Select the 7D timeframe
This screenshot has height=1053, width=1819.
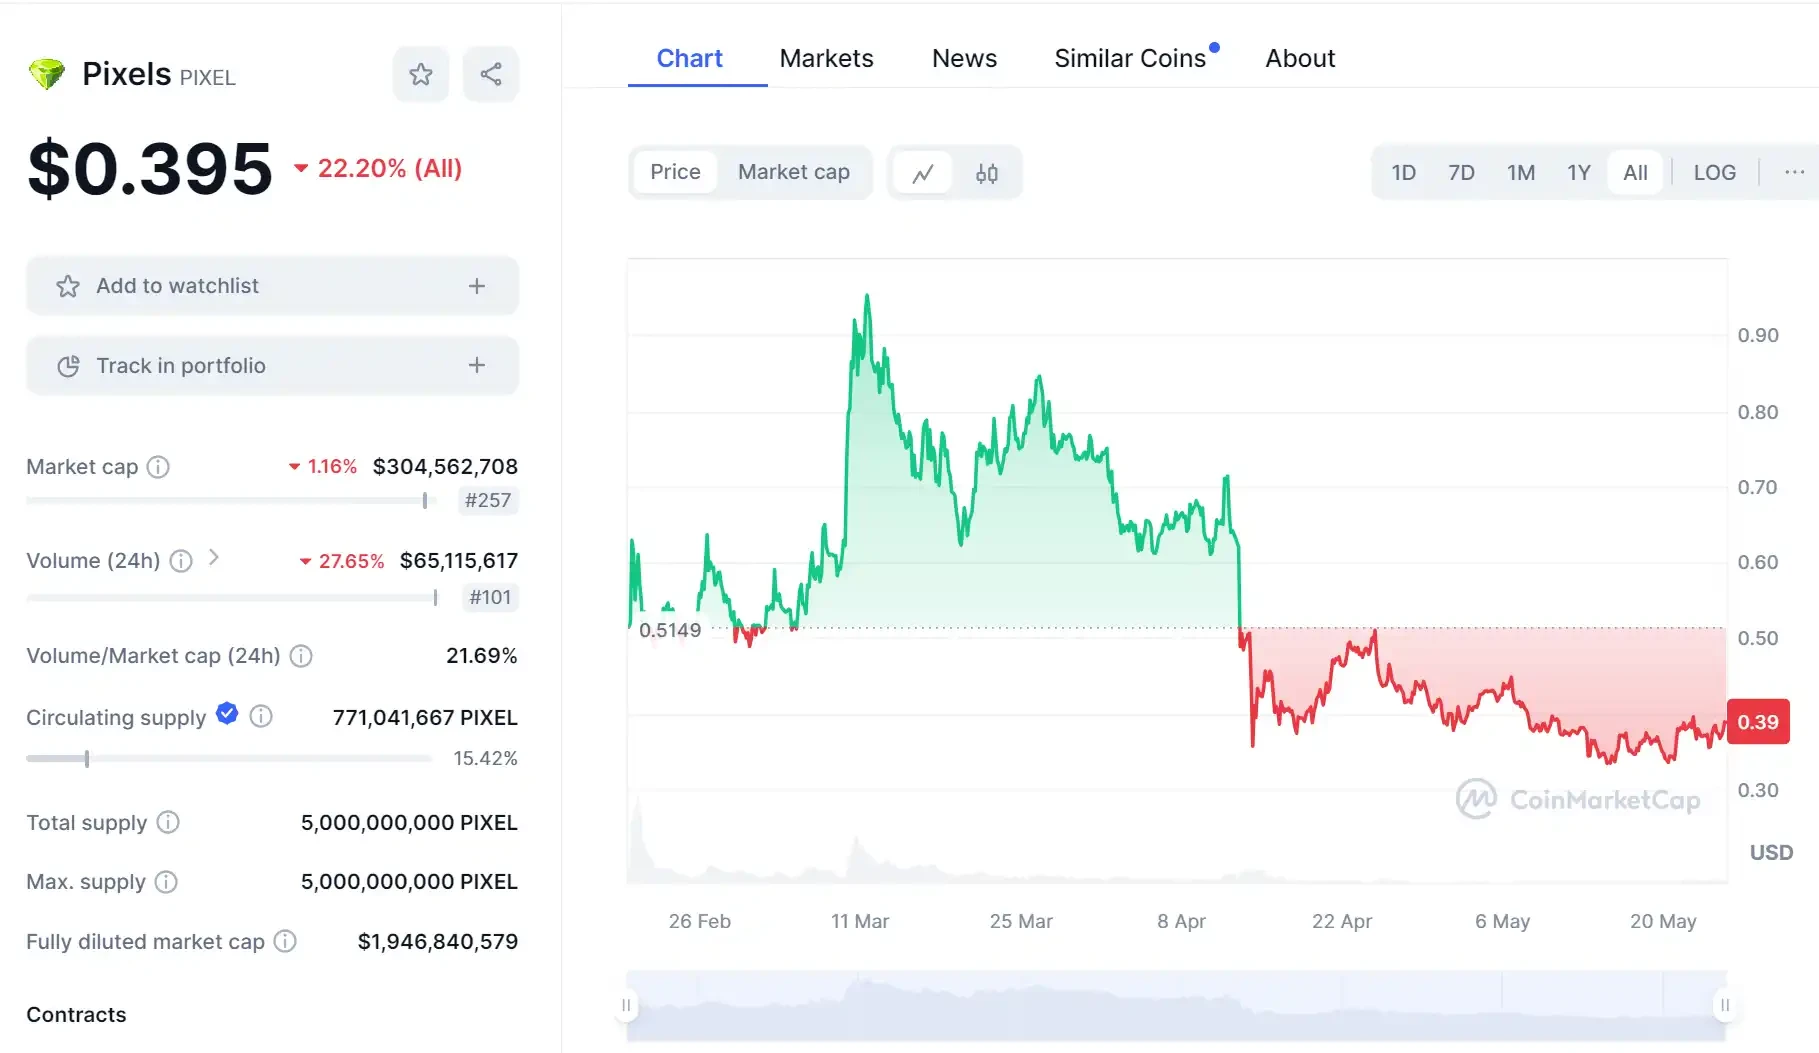pos(1461,172)
